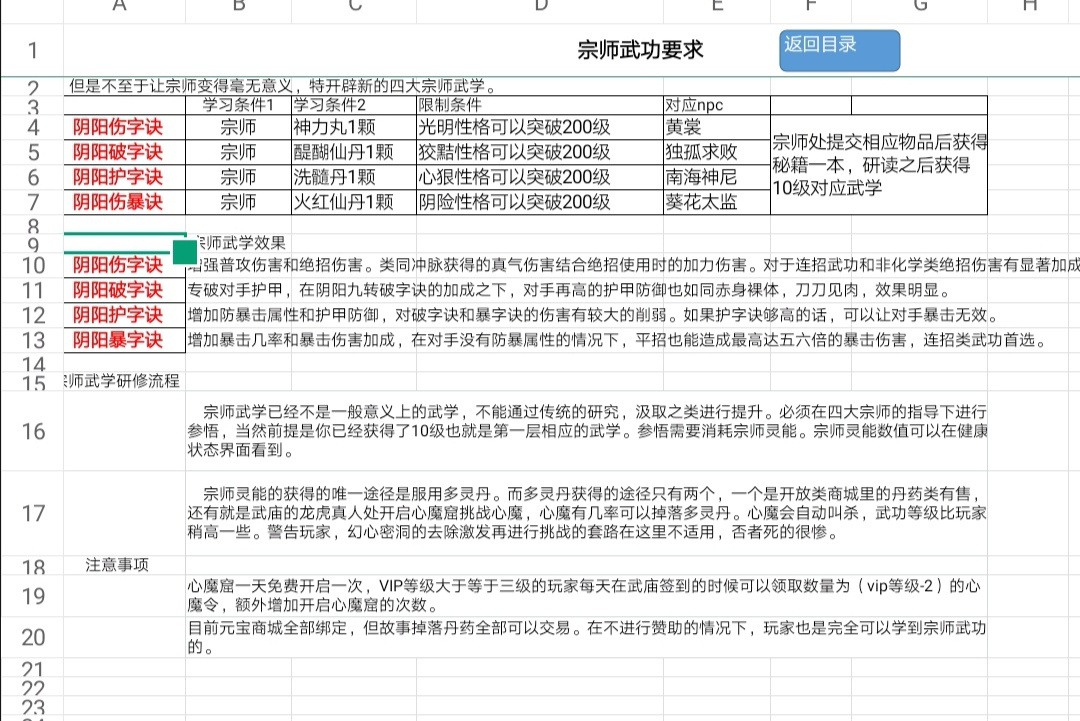This screenshot has width=1080, height=721.
Task: Click the 学习条件2 header cell
Action: (354, 105)
